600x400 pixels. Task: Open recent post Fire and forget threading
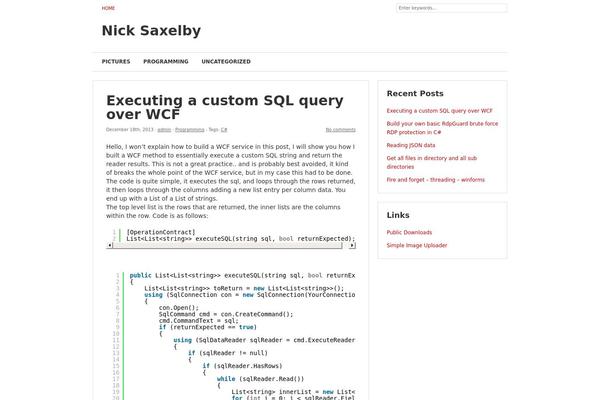point(435,180)
